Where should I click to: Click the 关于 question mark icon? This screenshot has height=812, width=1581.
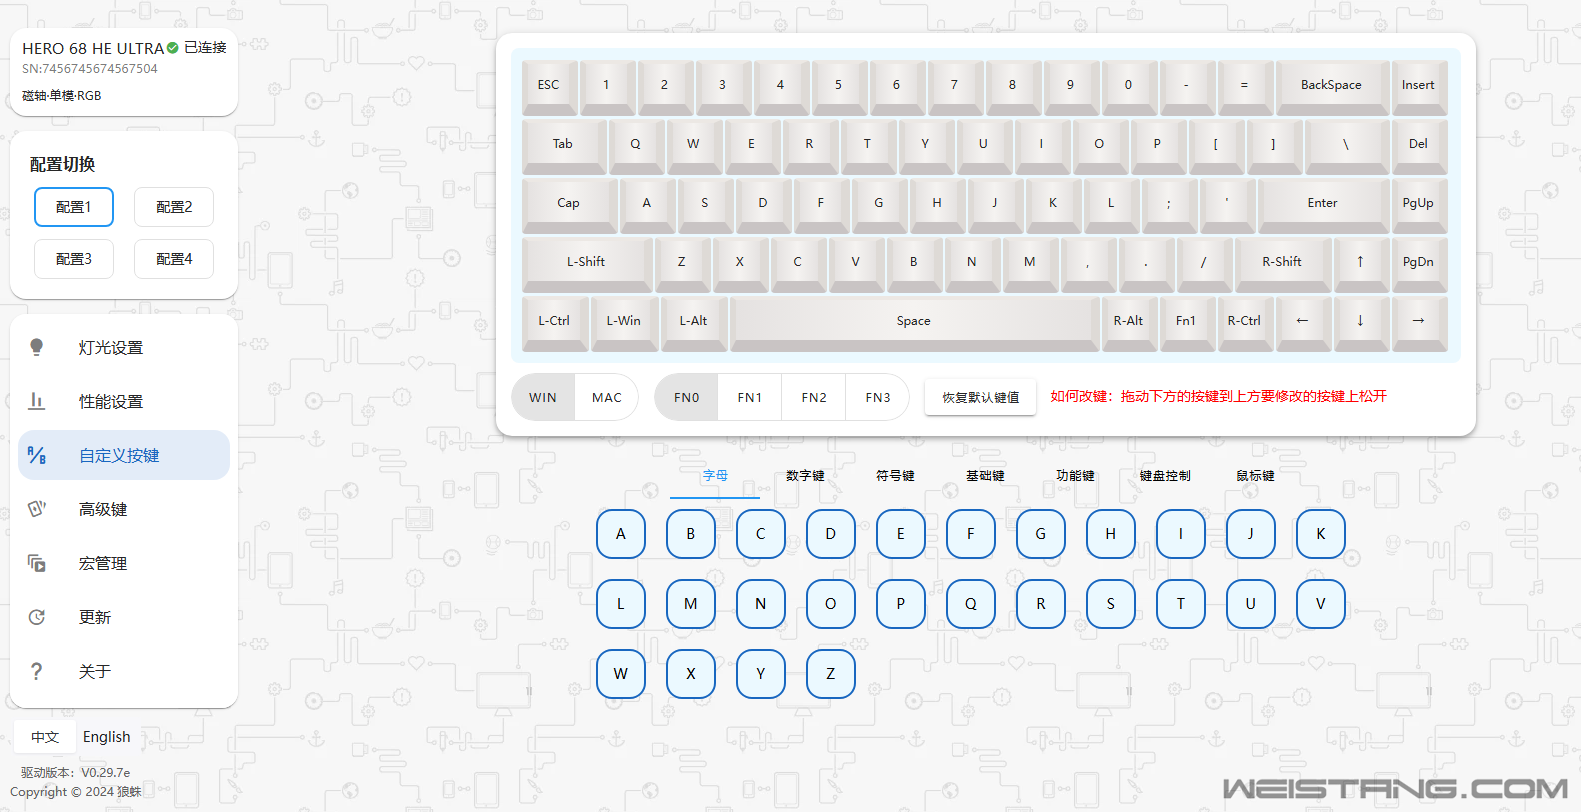pos(37,671)
